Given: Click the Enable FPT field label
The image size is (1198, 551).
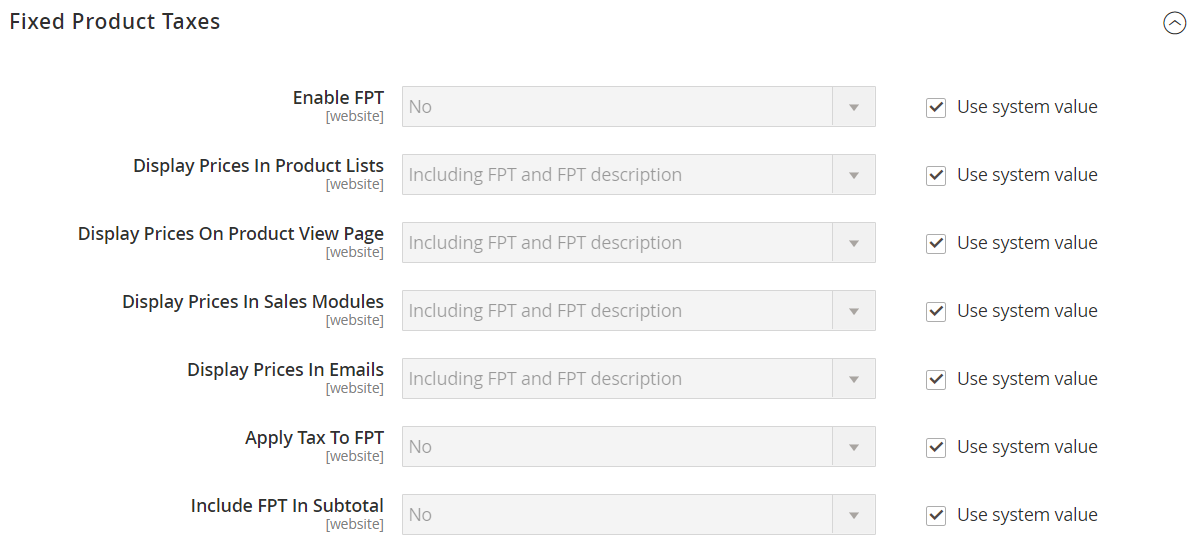Looking at the screenshot, I should [x=338, y=98].
